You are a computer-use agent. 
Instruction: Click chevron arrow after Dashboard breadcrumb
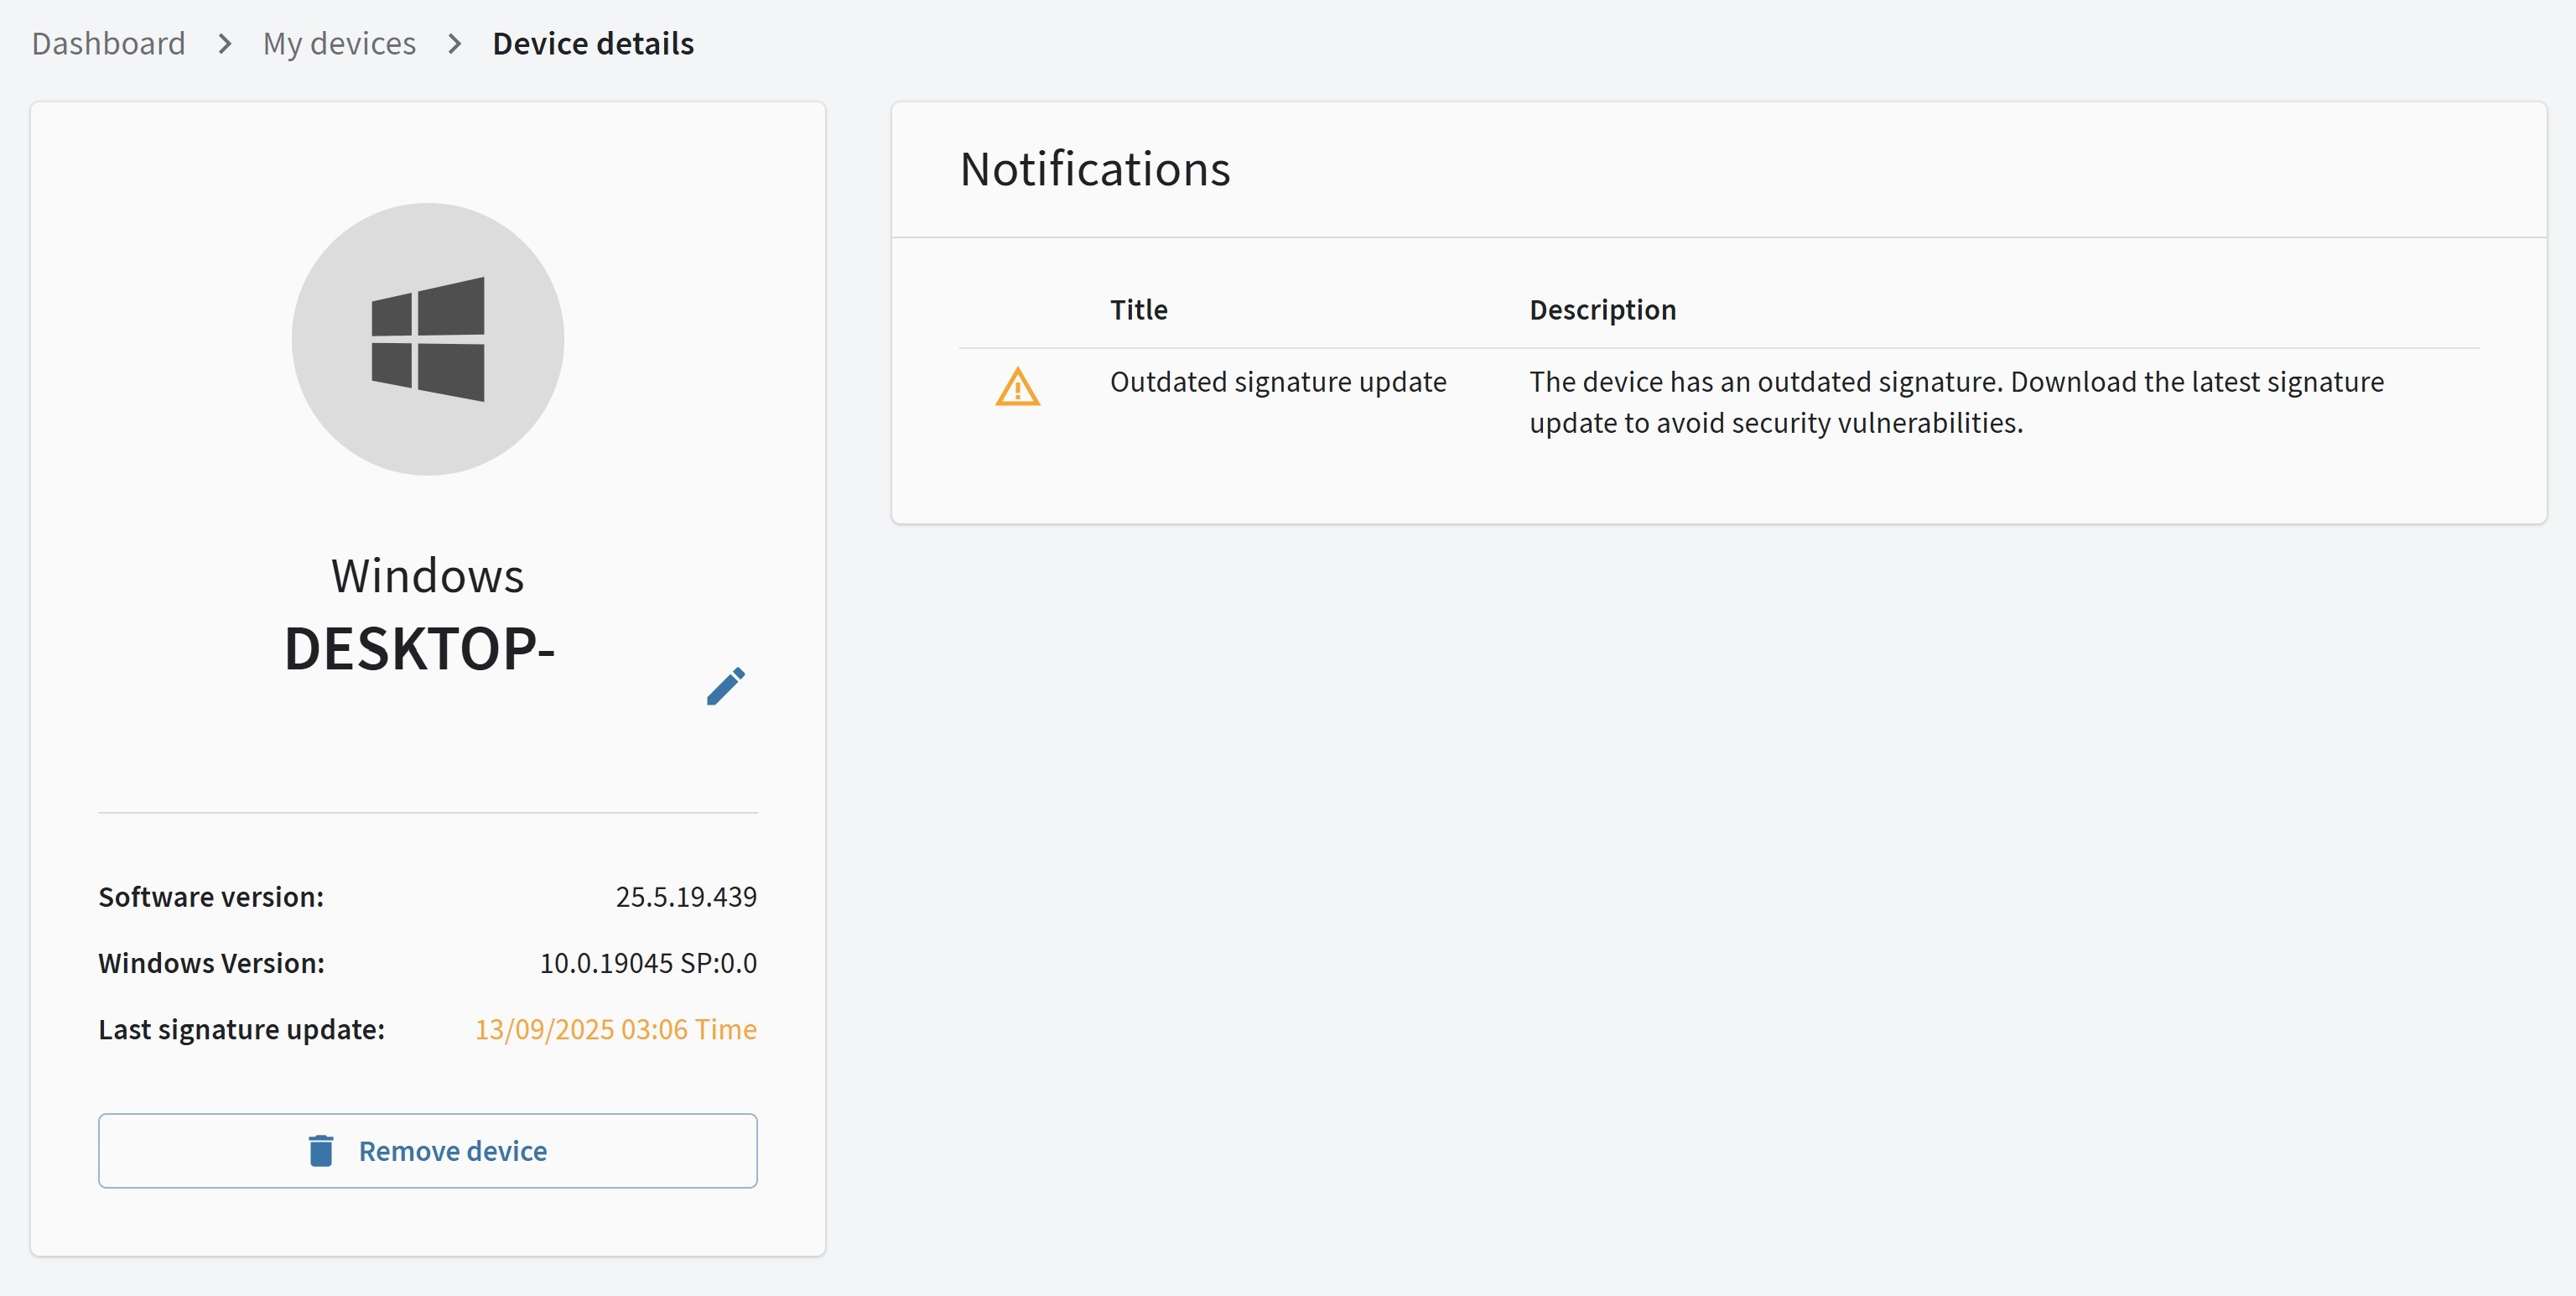[x=225, y=44]
